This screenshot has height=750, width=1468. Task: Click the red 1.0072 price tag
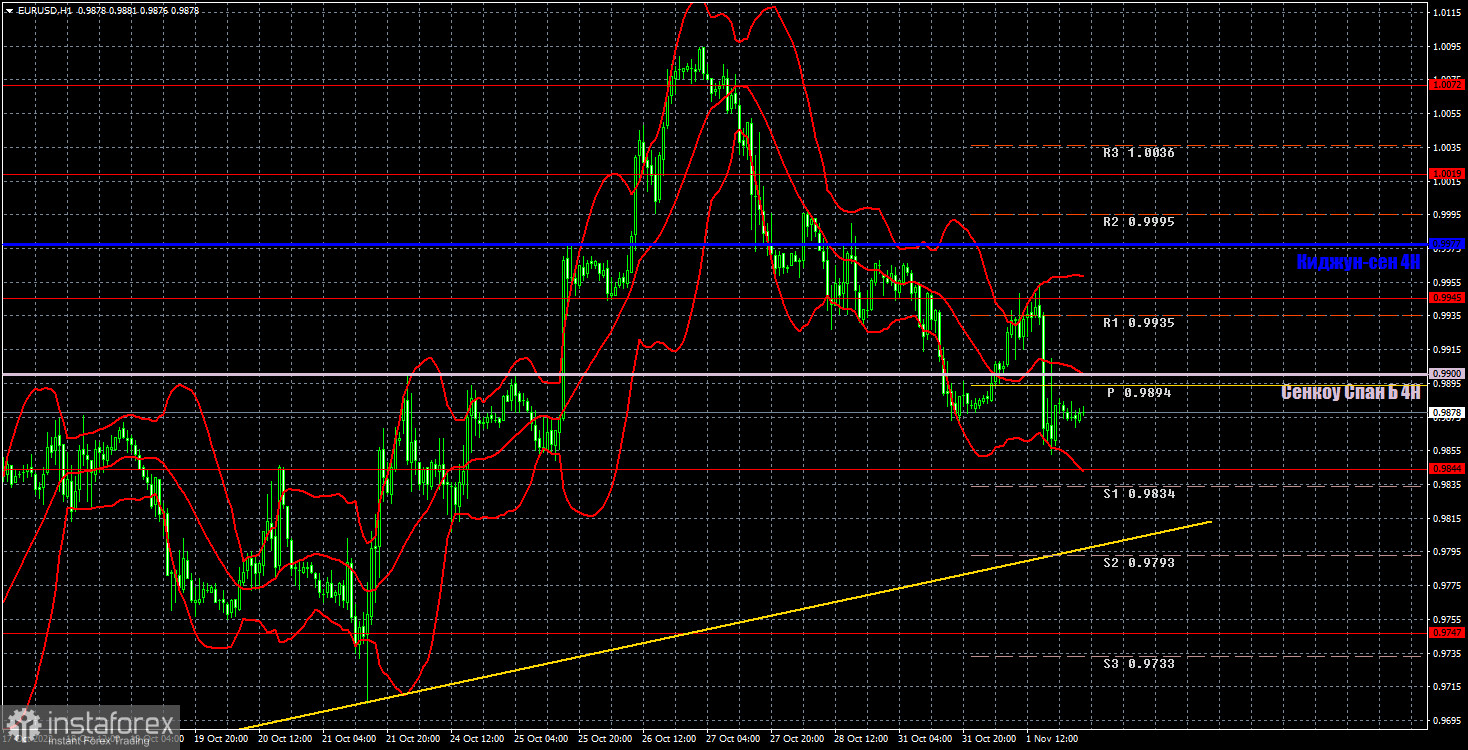tap(1447, 85)
